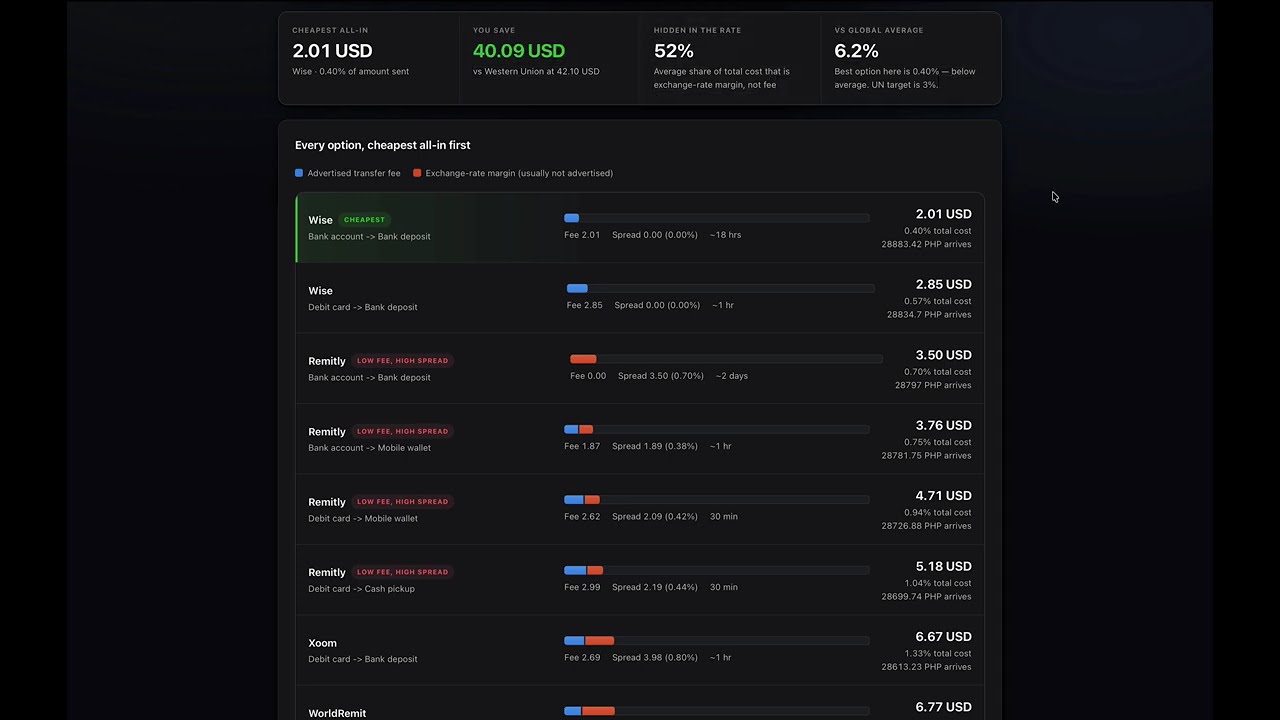Screen dimensions: 1280x720
Task: Open the Wise 'Debit card -> Bank deposit' option
Action: 640,298
